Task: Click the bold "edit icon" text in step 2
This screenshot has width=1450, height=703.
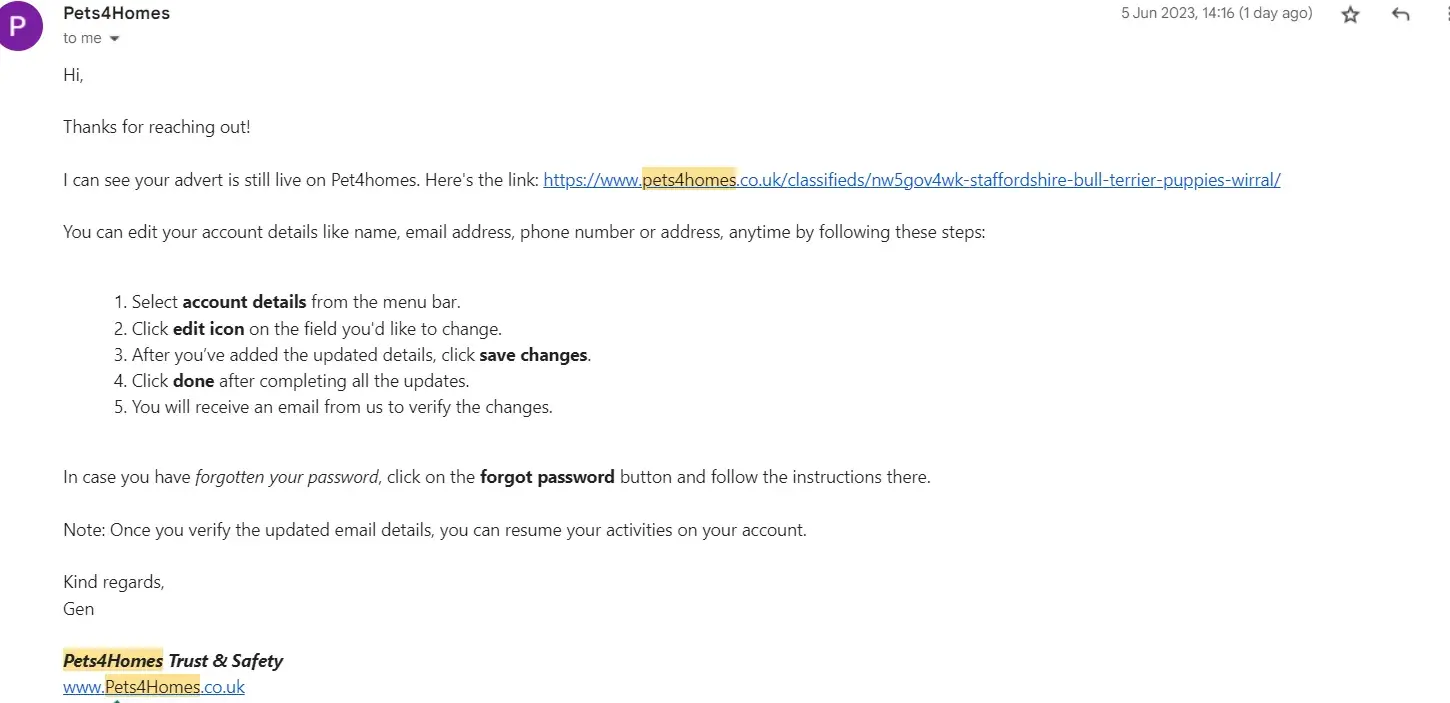Action: tap(208, 328)
